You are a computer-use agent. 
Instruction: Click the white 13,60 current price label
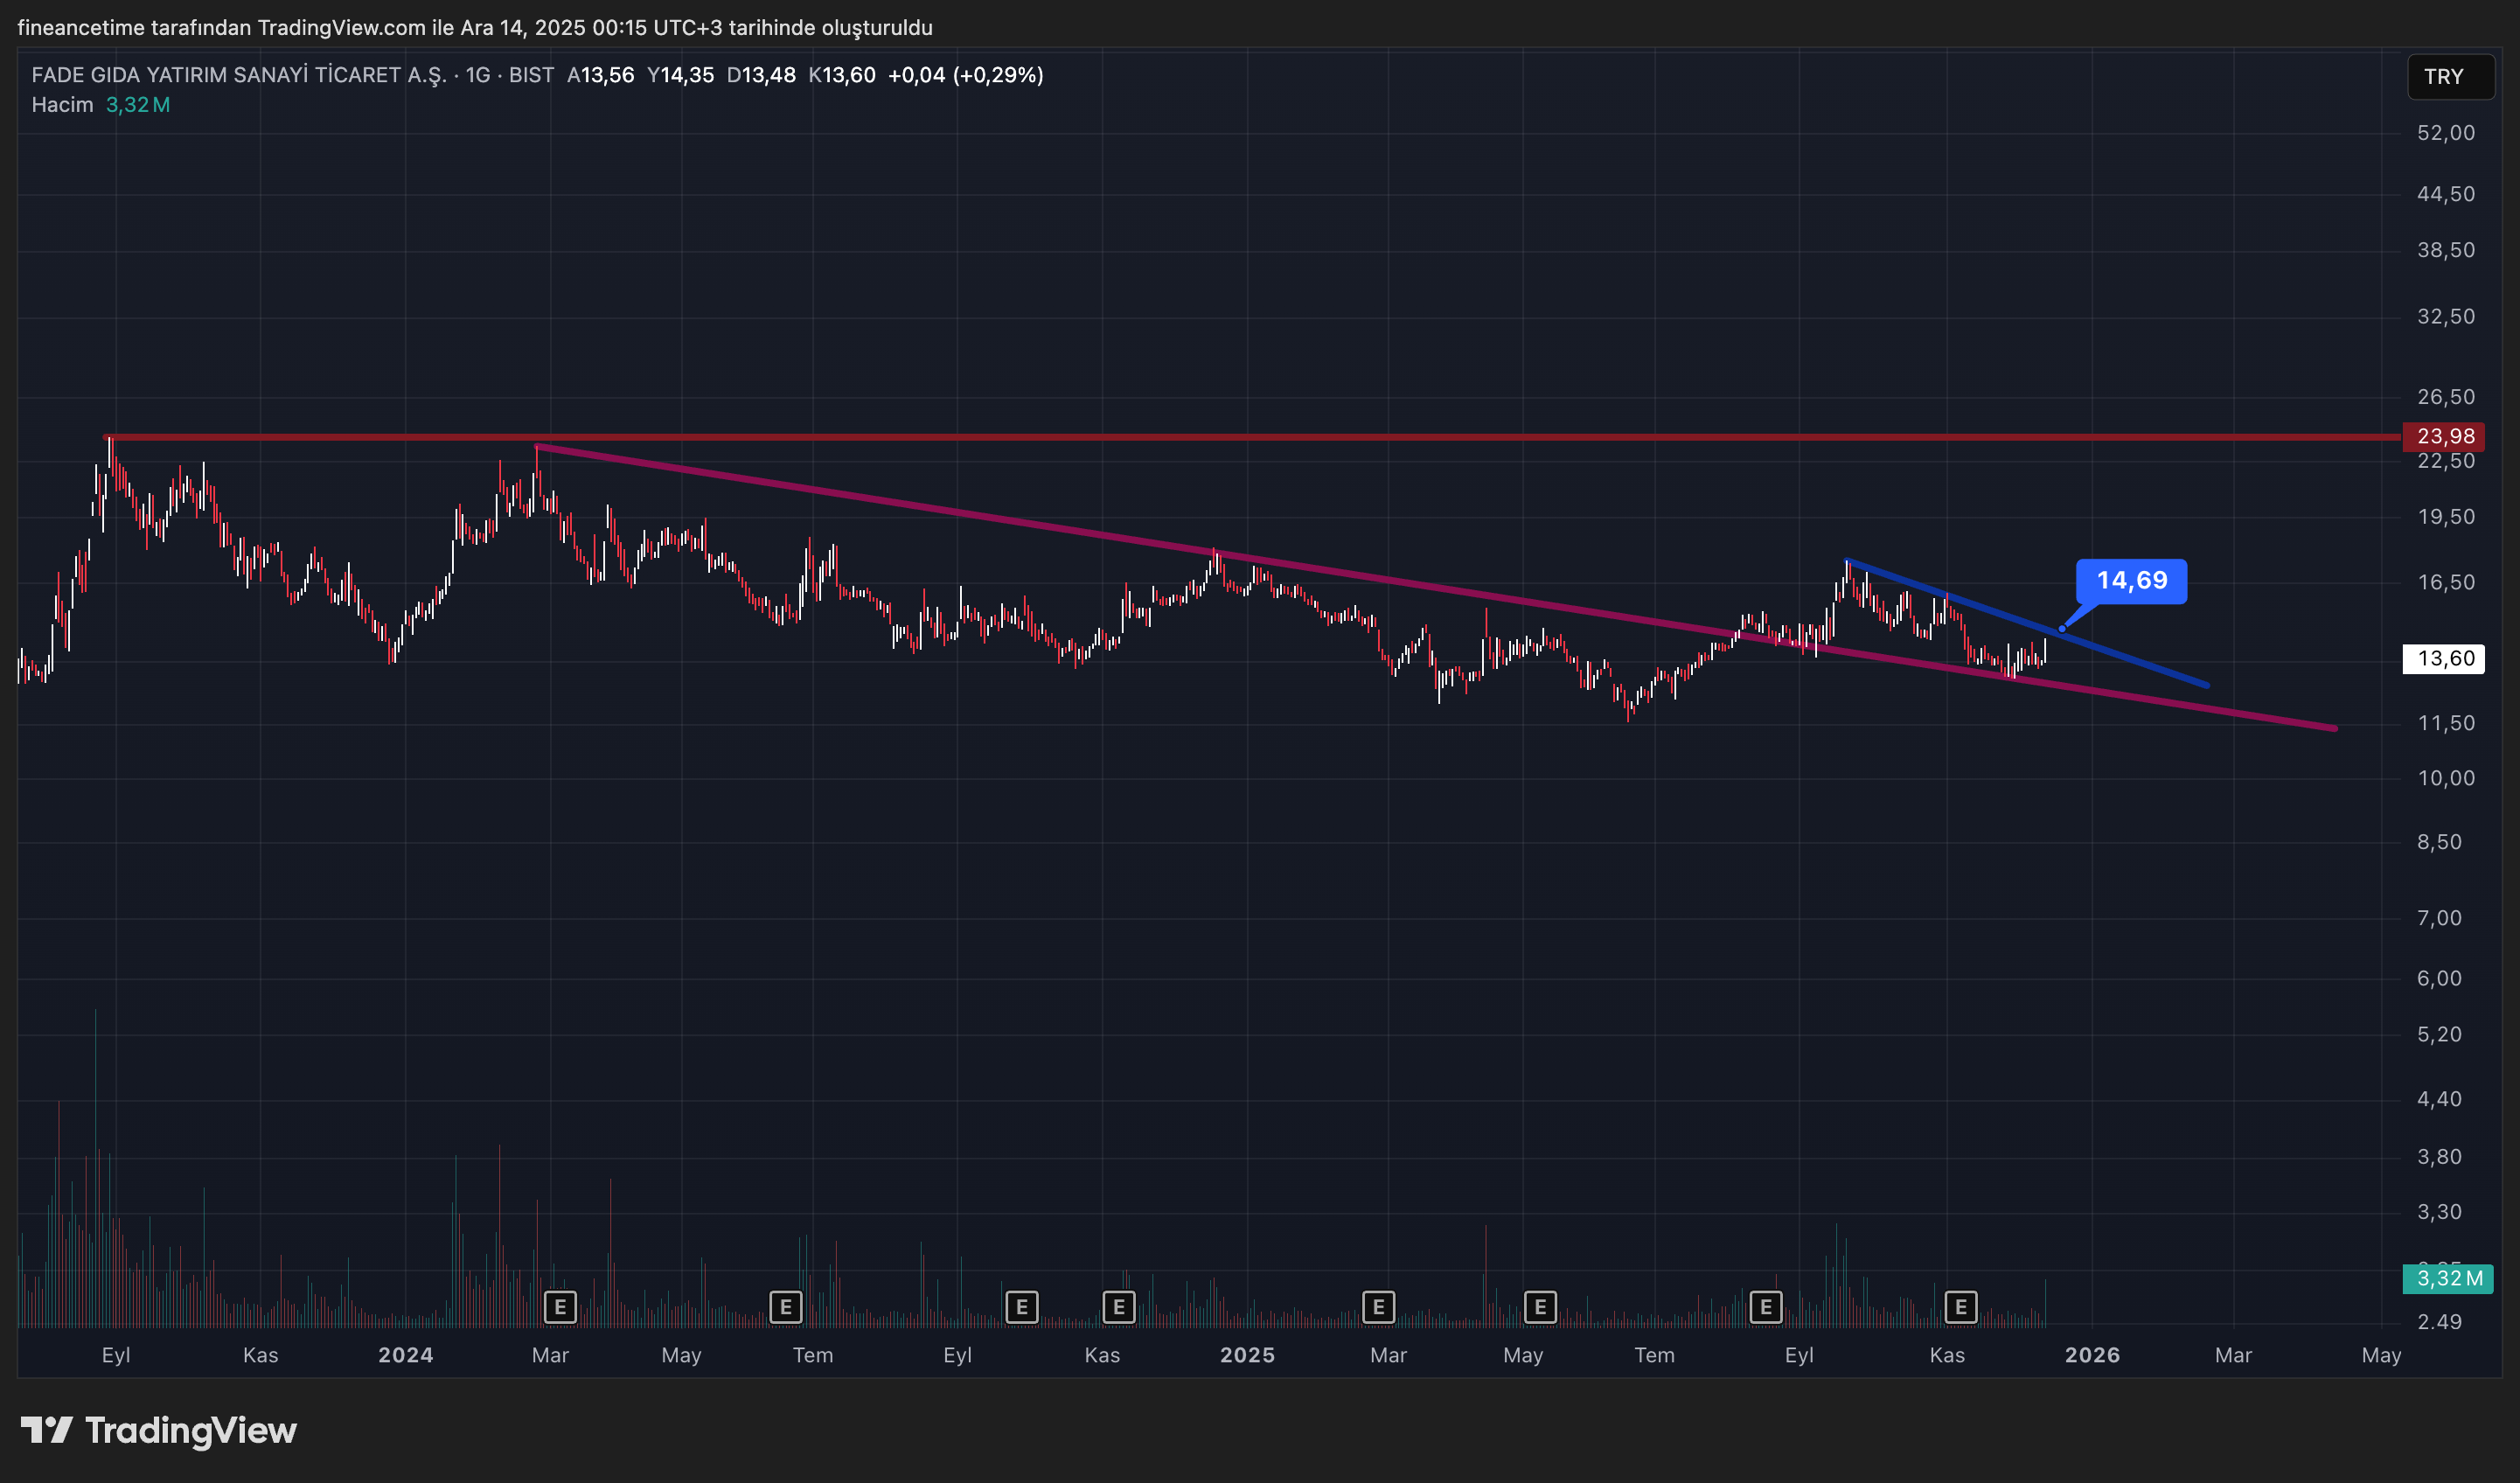click(x=2445, y=658)
